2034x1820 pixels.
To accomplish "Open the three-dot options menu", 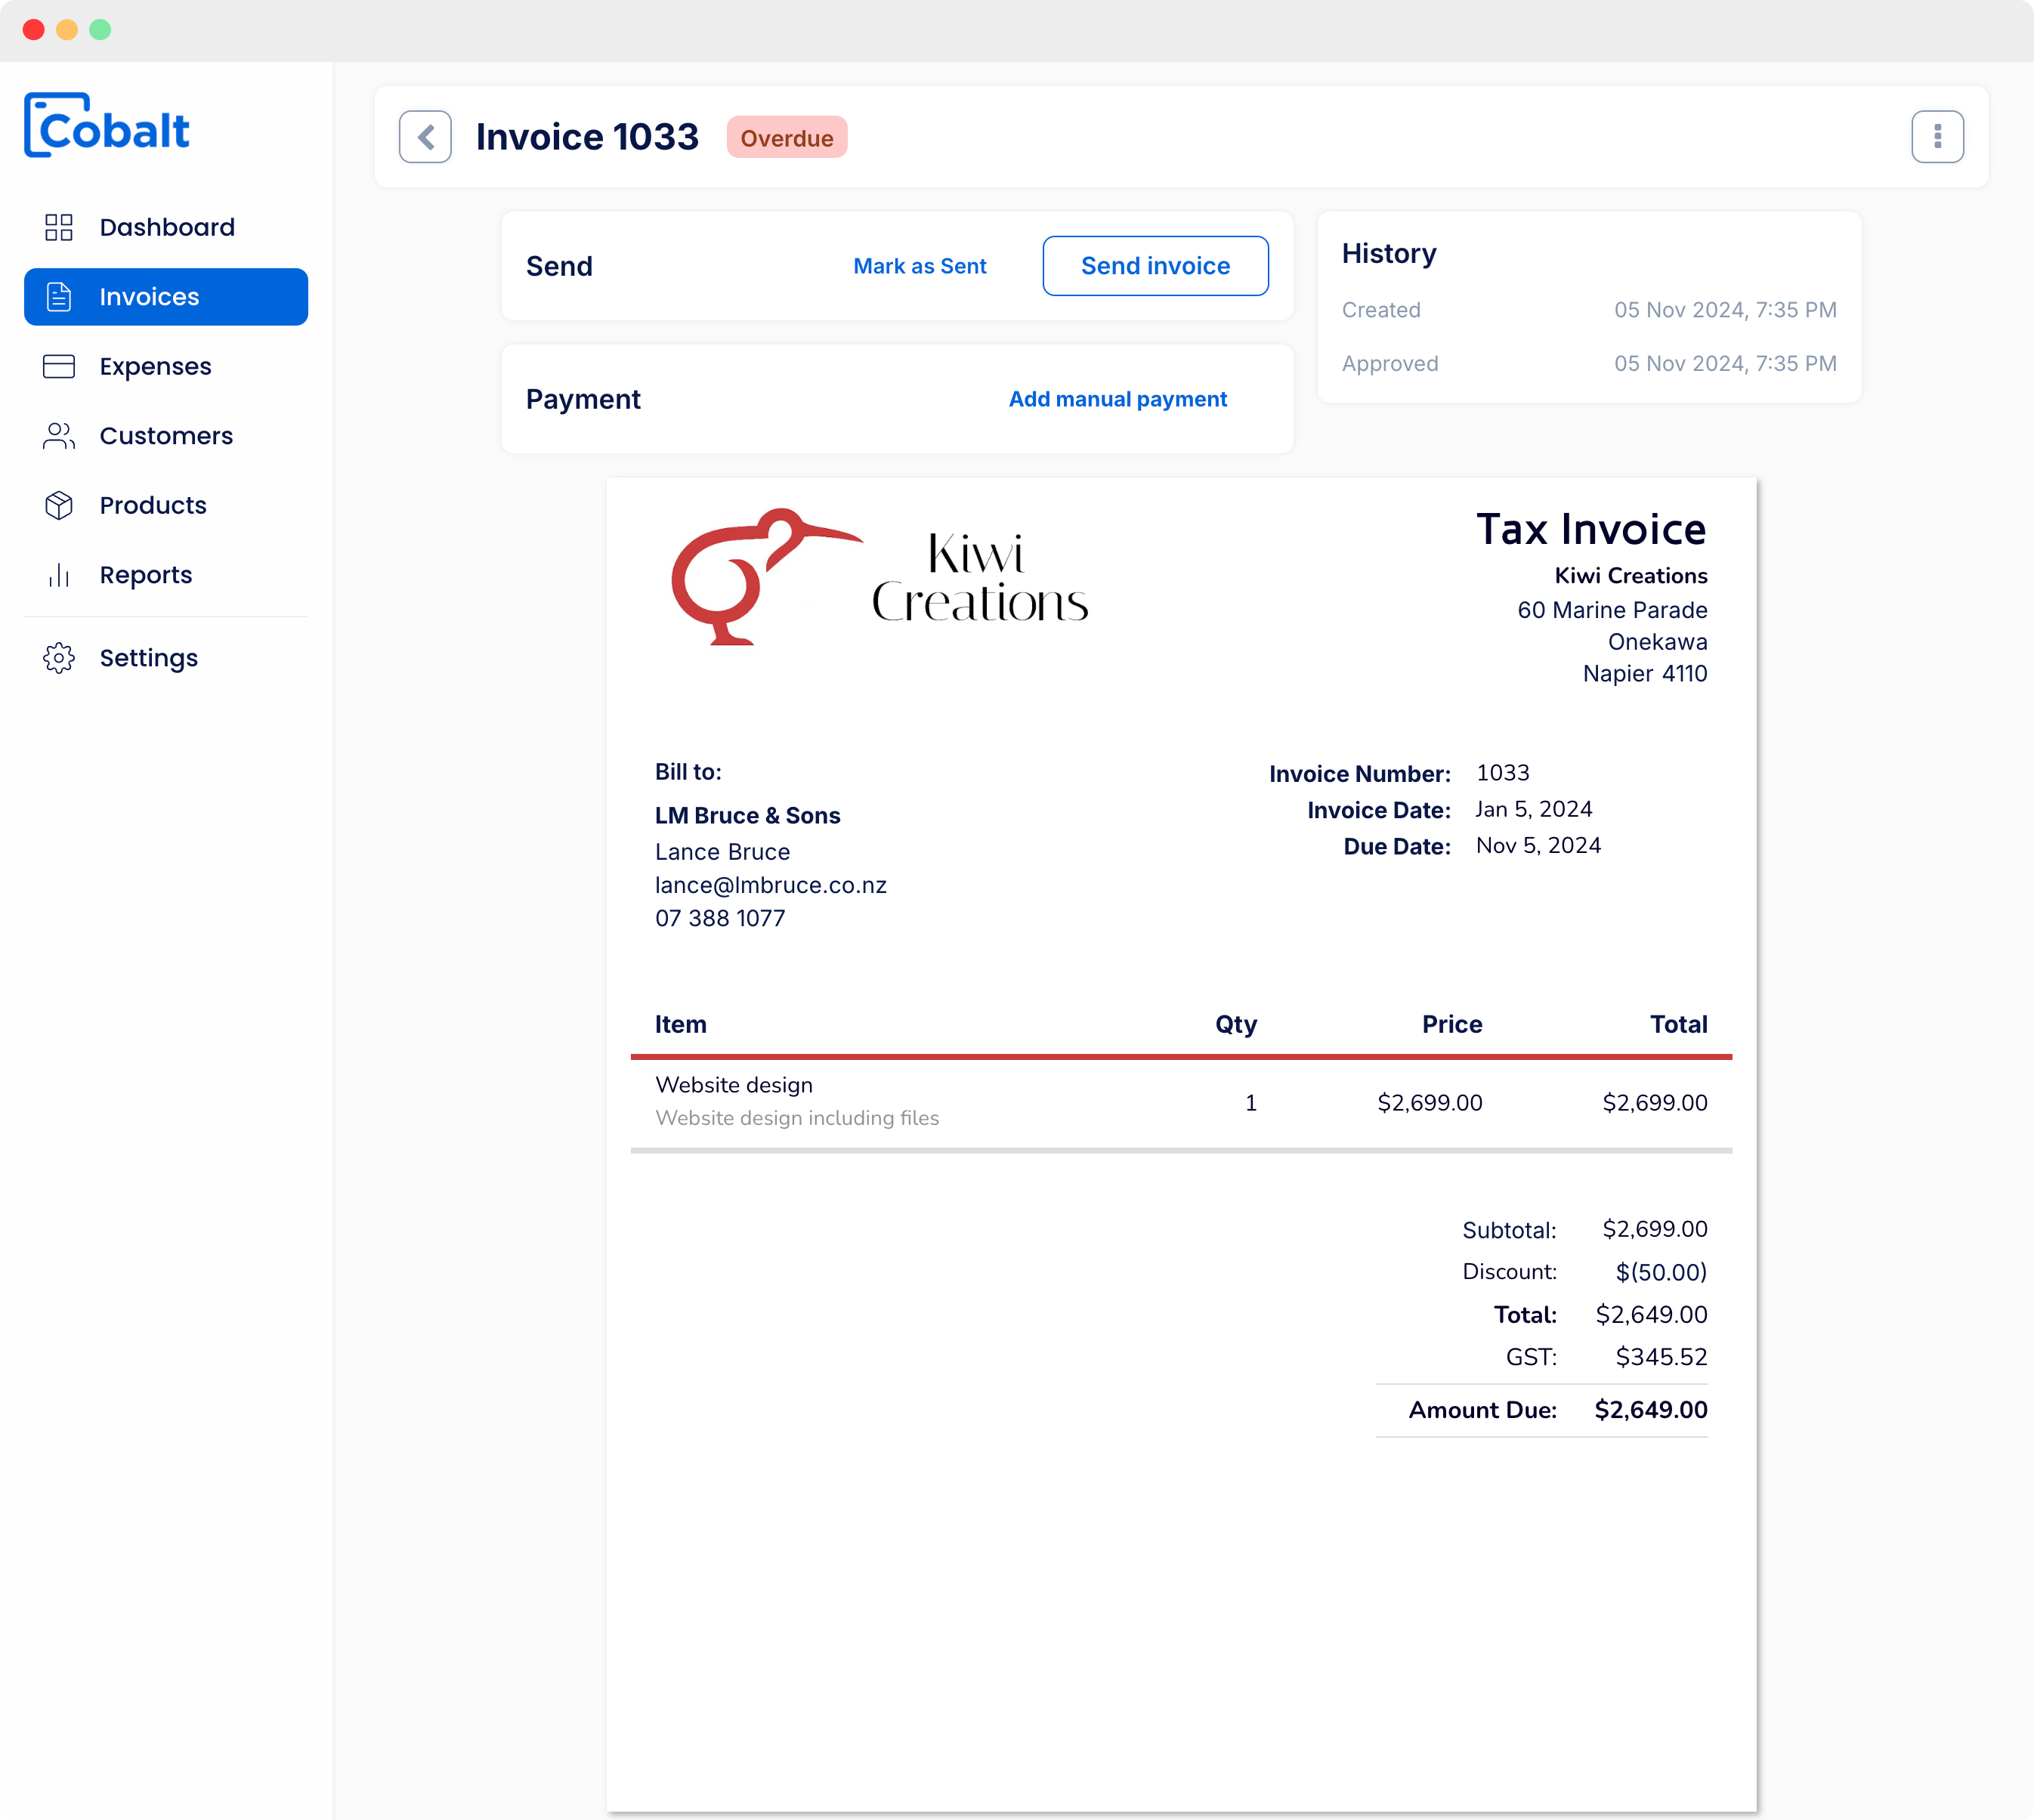I will [1938, 135].
